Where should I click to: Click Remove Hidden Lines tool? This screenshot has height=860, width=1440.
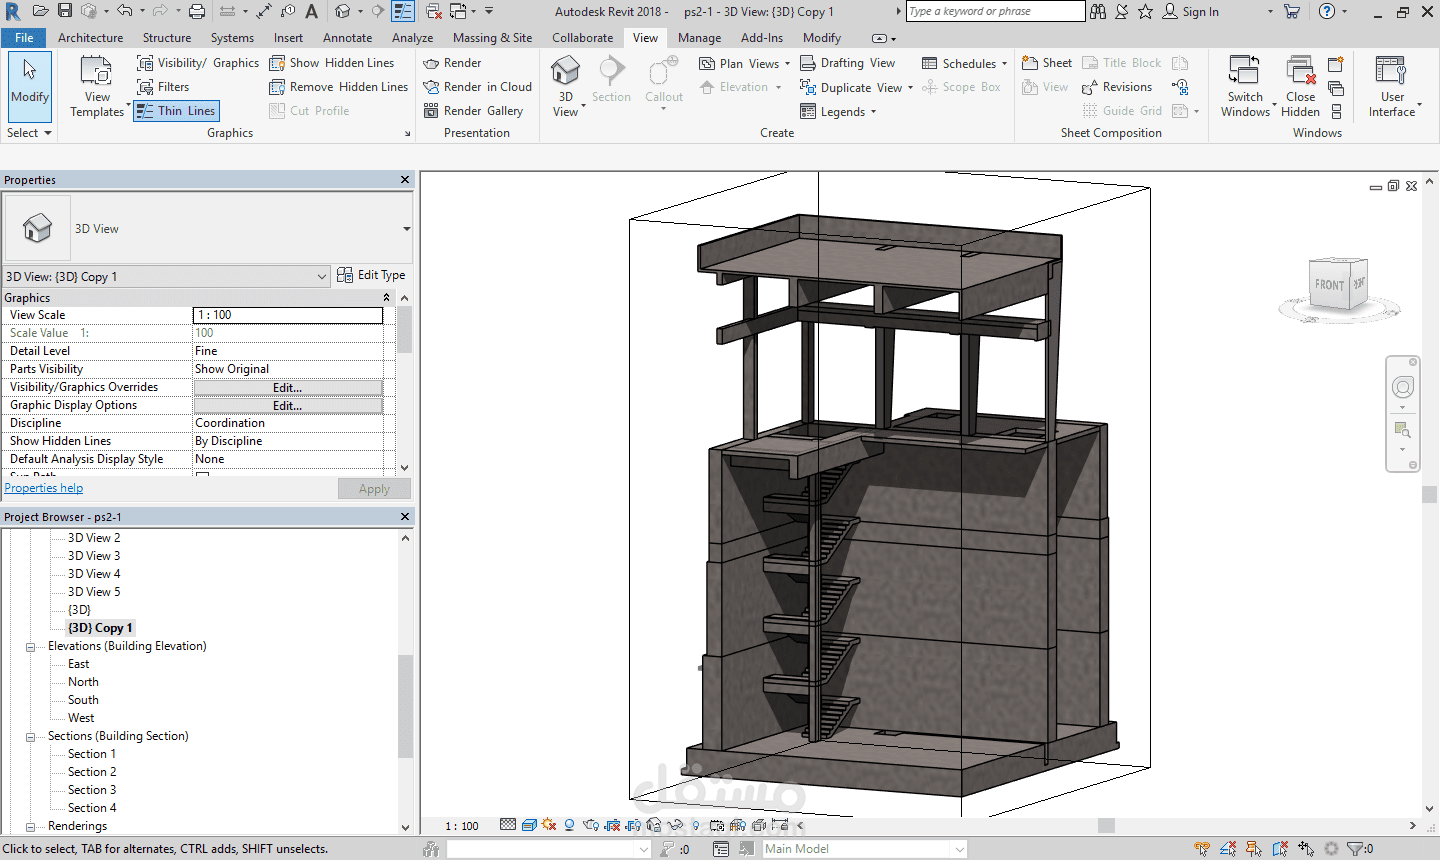click(x=339, y=87)
